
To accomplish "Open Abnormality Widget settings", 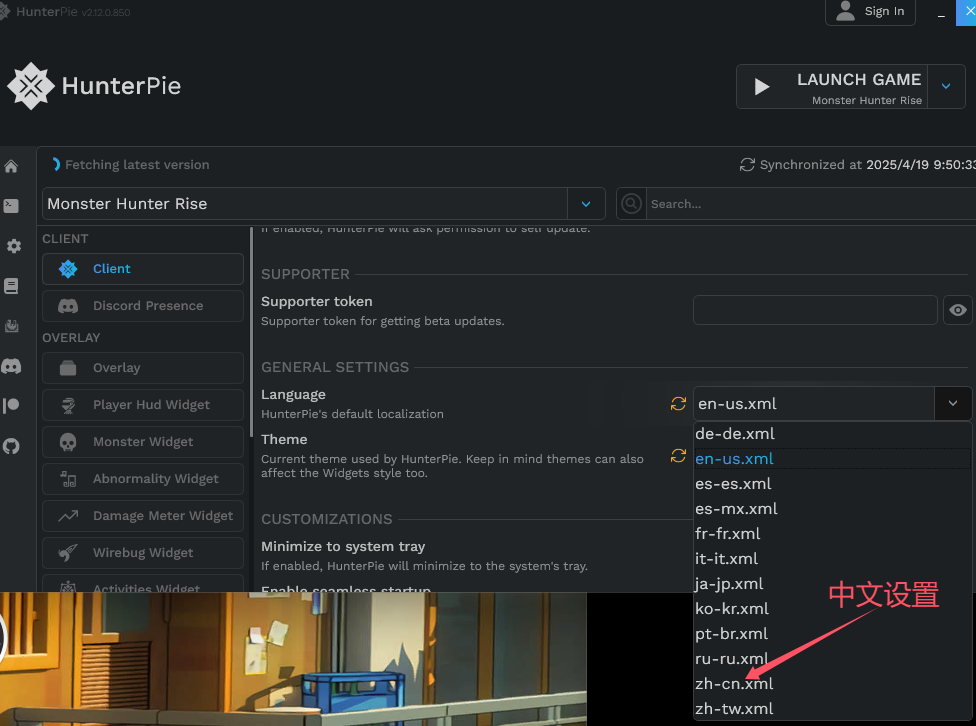I will [x=143, y=479].
